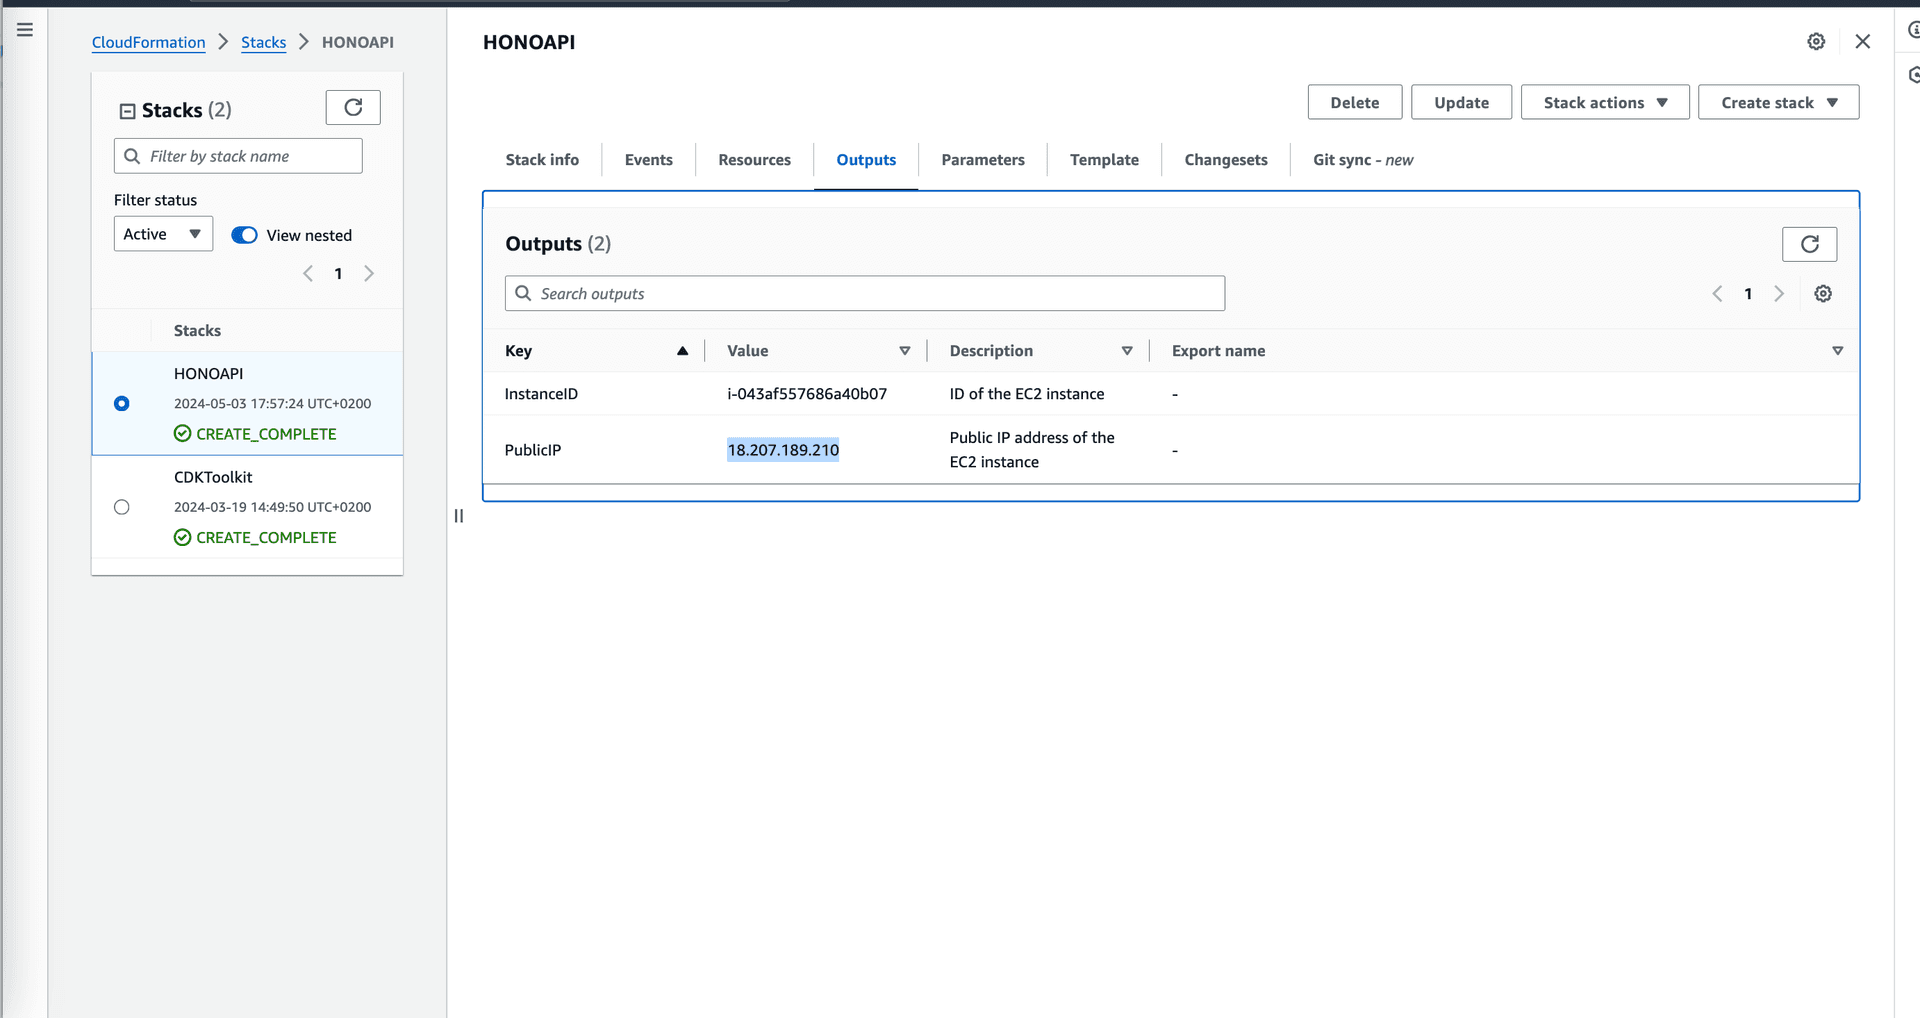The image size is (1920, 1018).
Task: Open the Stack actions dropdown
Action: pyautogui.click(x=1605, y=102)
